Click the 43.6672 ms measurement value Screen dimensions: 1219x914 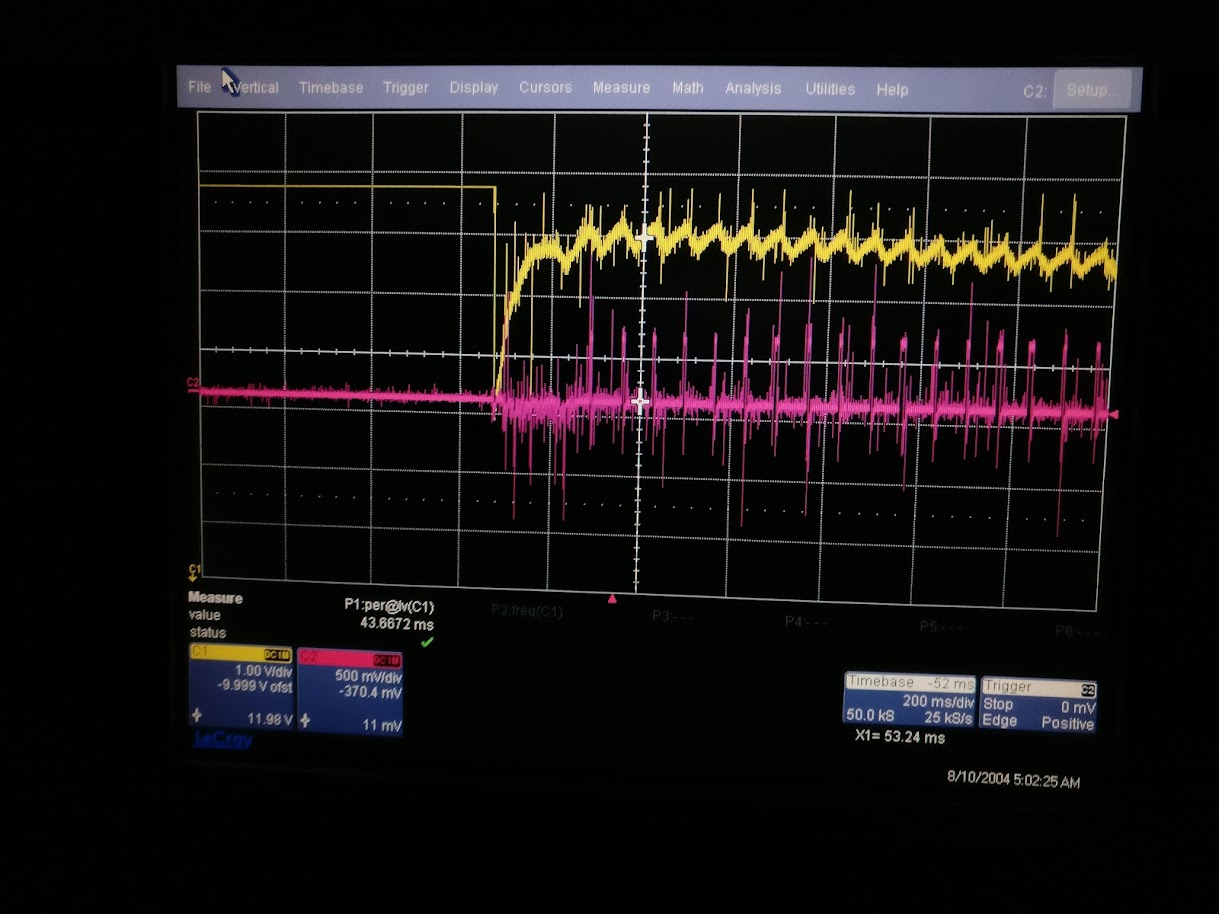[397, 623]
